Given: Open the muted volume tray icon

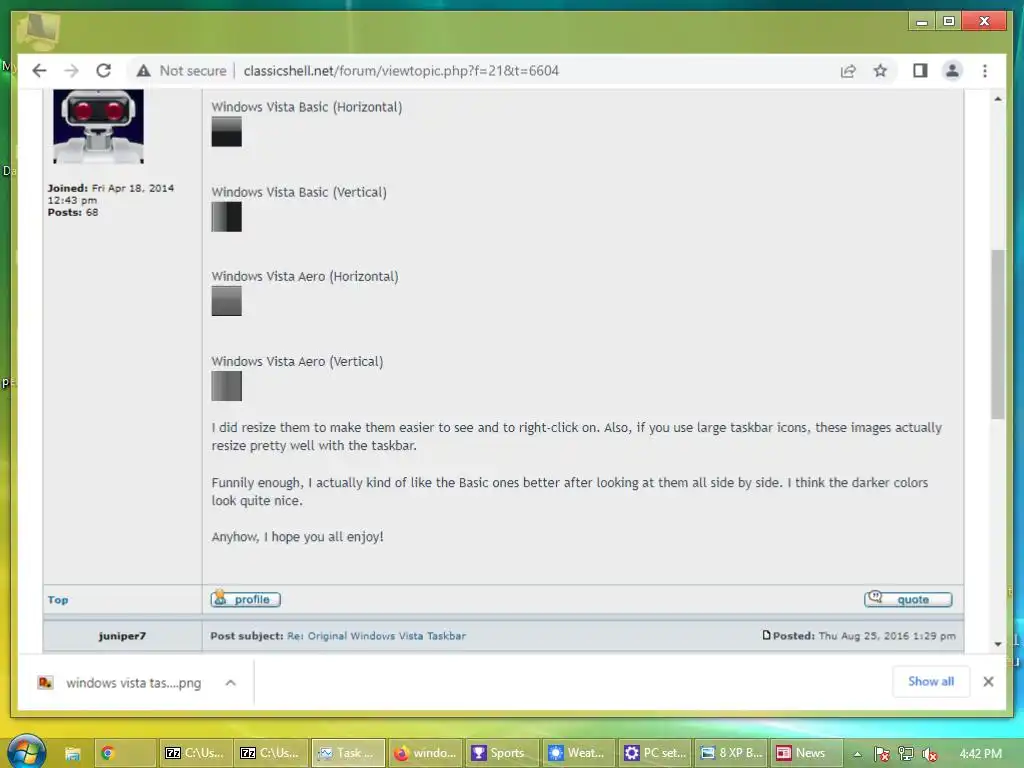Looking at the screenshot, I should tap(929, 754).
